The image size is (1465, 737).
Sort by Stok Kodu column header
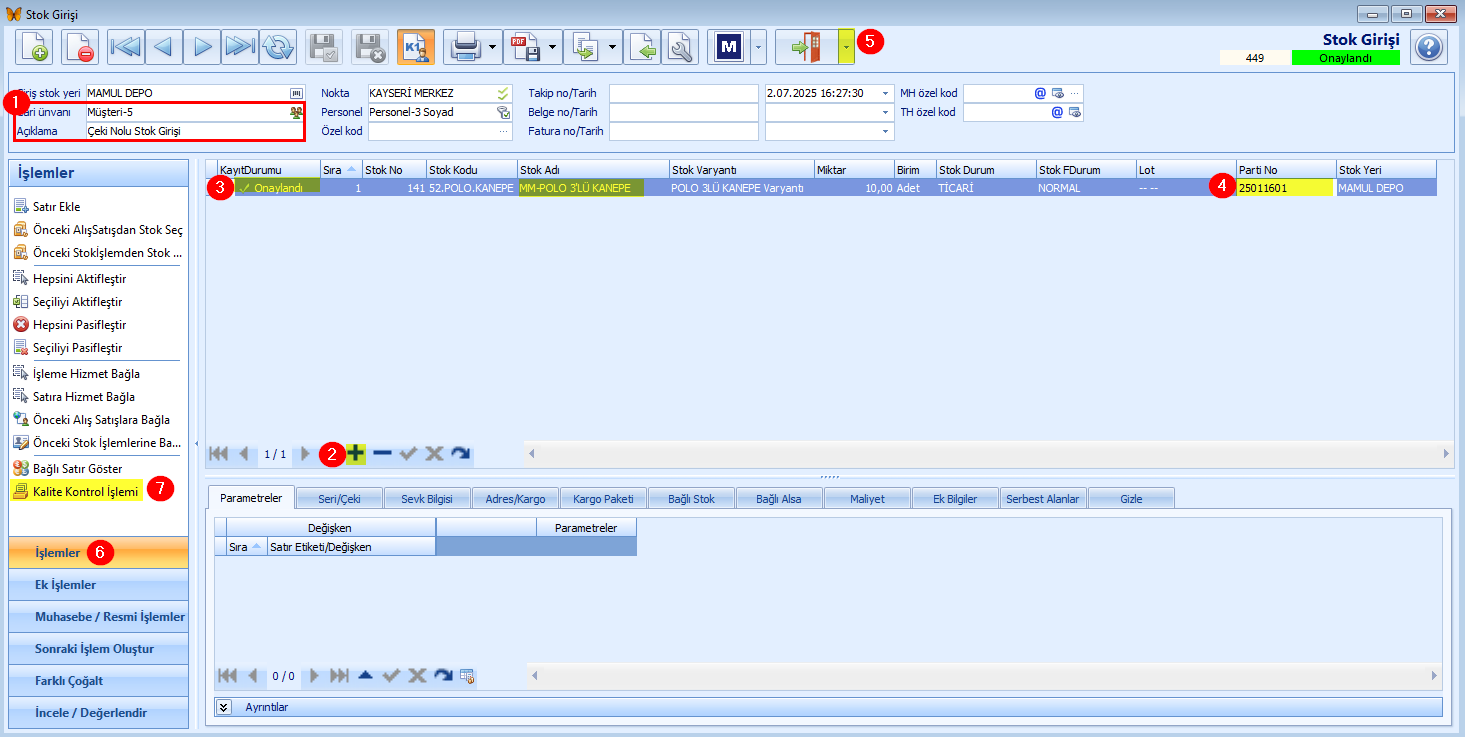click(472, 170)
